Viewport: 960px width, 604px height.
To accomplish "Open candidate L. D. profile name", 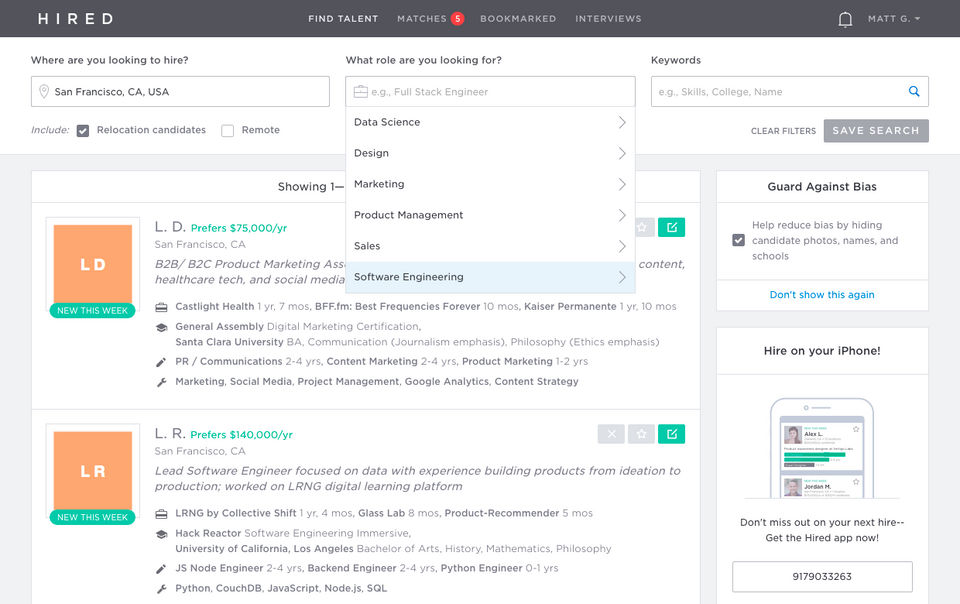I will click(x=170, y=227).
